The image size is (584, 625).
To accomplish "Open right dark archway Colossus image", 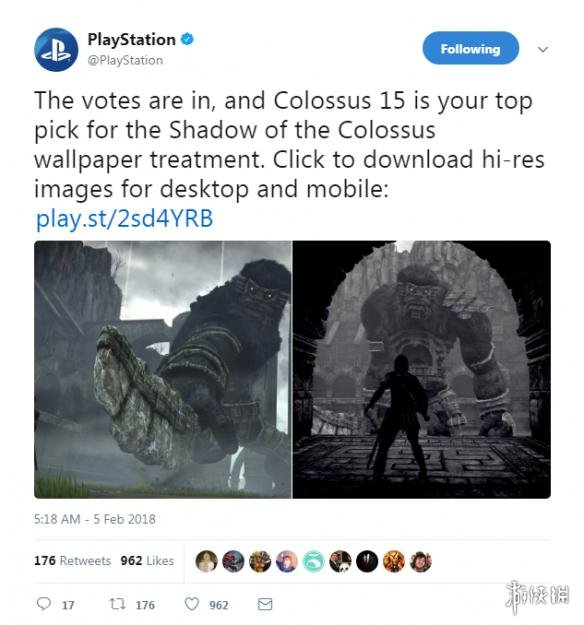I will pyautogui.click(x=422, y=369).
